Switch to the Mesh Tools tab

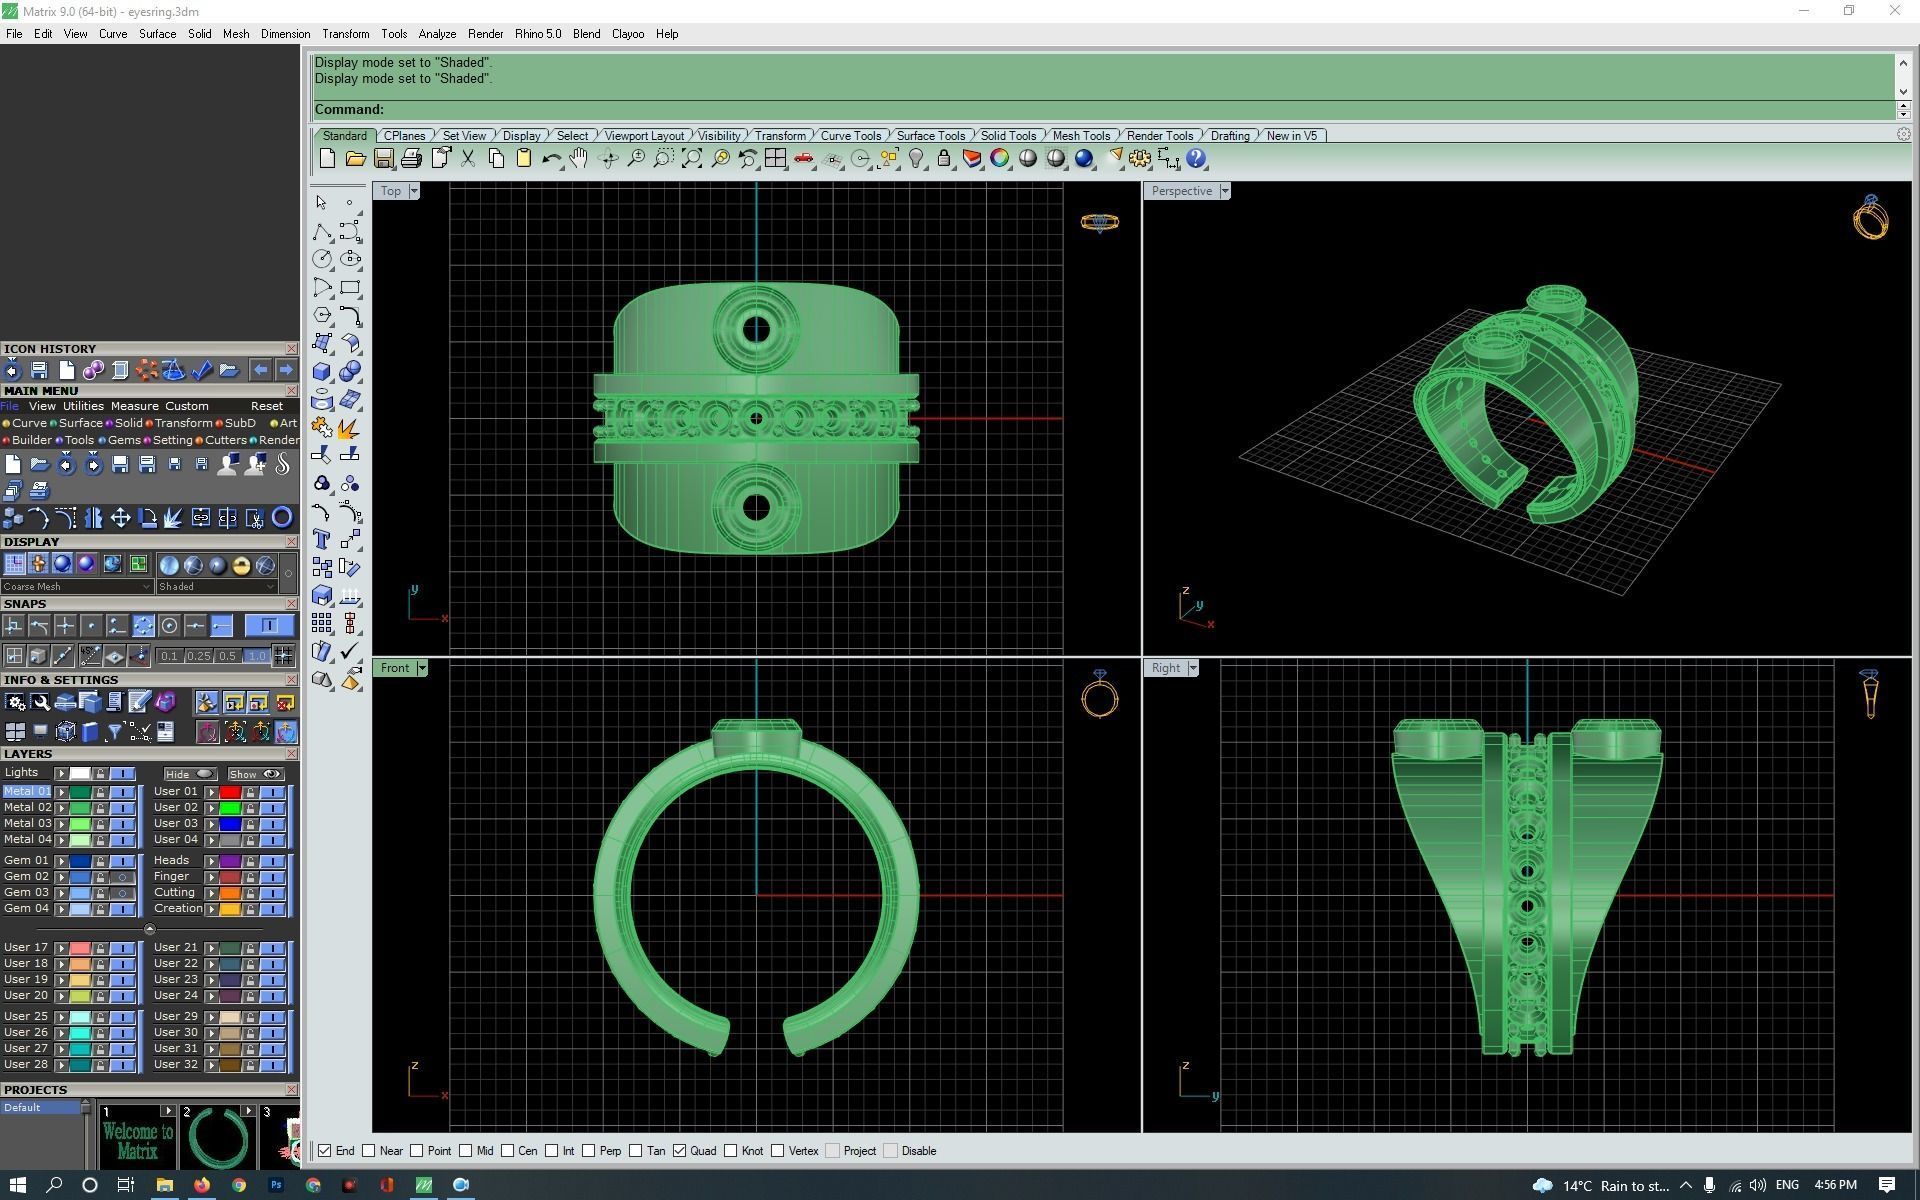tap(1080, 136)
